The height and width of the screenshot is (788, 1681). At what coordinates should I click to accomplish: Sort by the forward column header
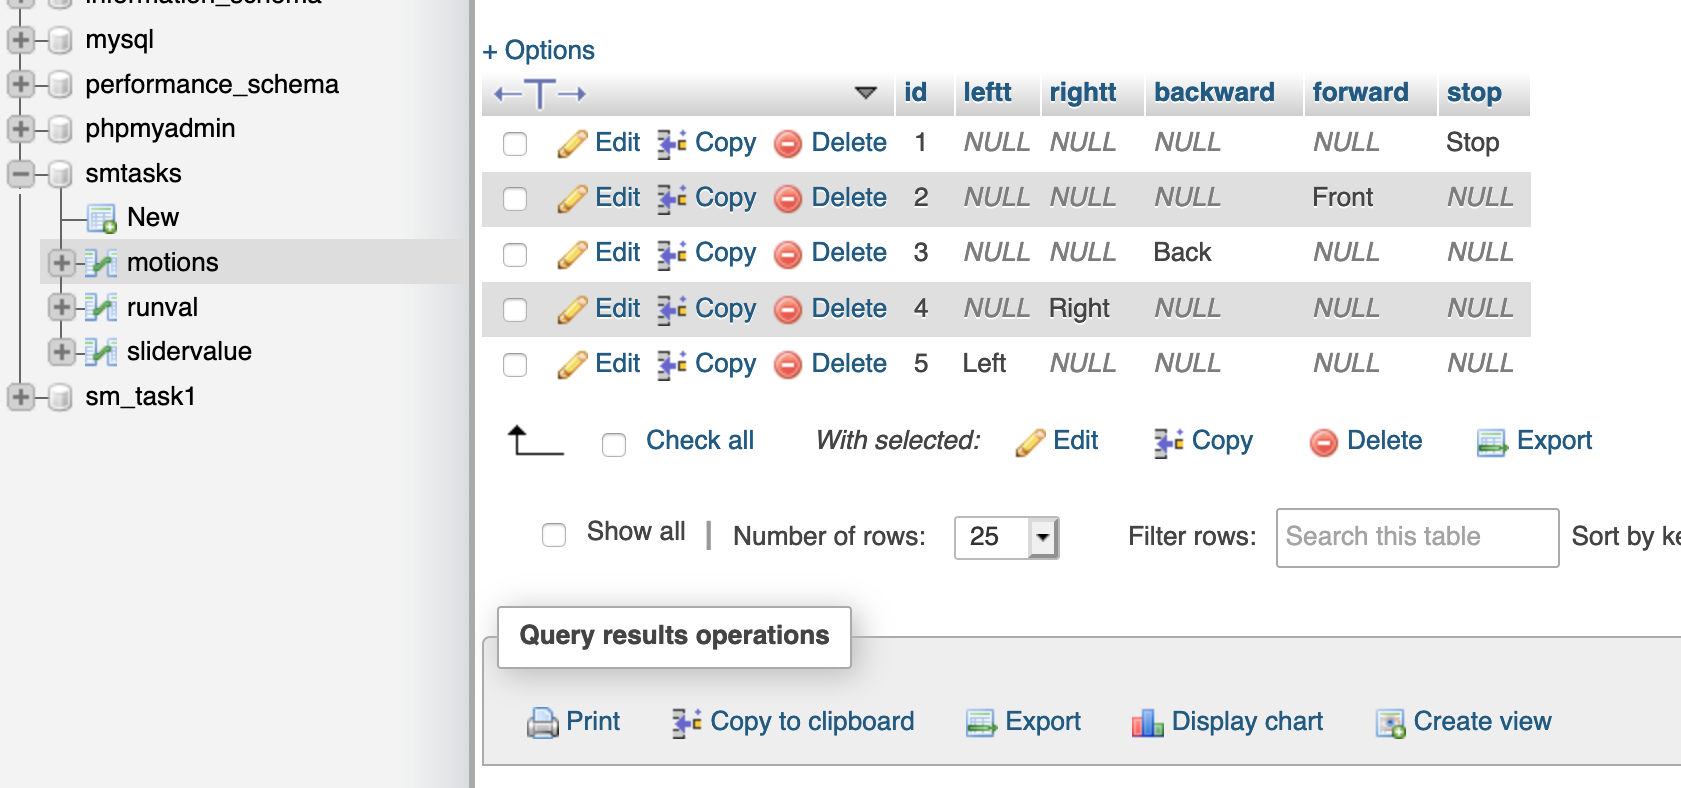point(1360,92)
